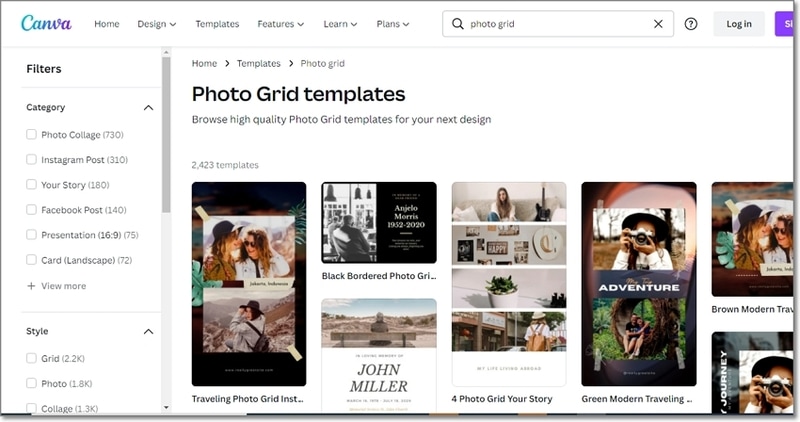Expand the Features dropdown menu
Viewport: 800px width, 422px height.
point(281,24)
